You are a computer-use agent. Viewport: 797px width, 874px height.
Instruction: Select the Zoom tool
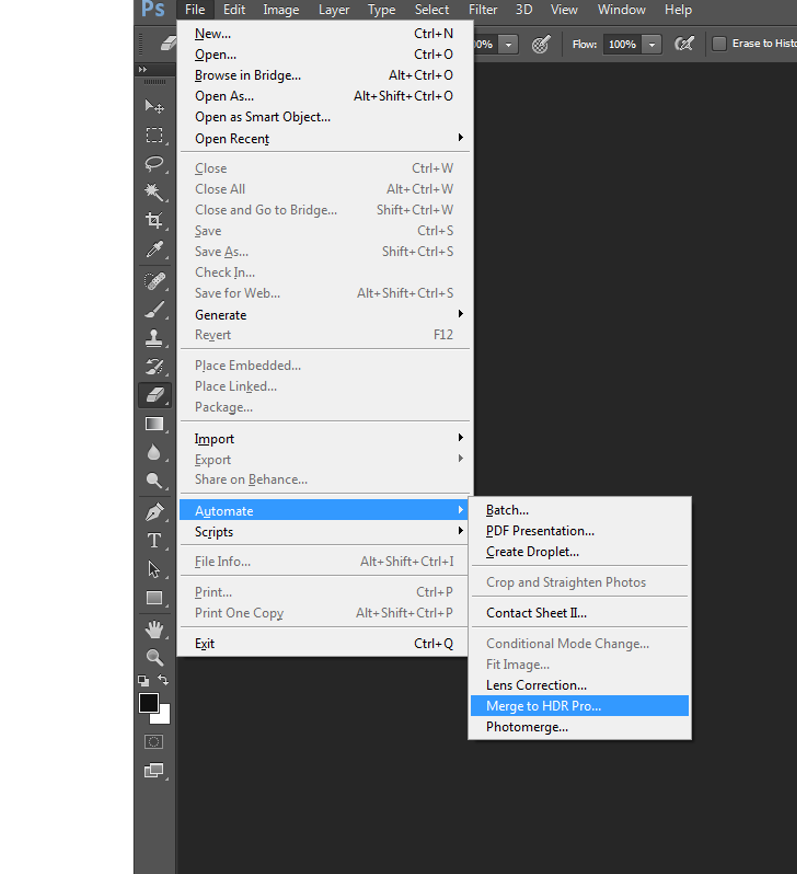click(x=154, y=658)
